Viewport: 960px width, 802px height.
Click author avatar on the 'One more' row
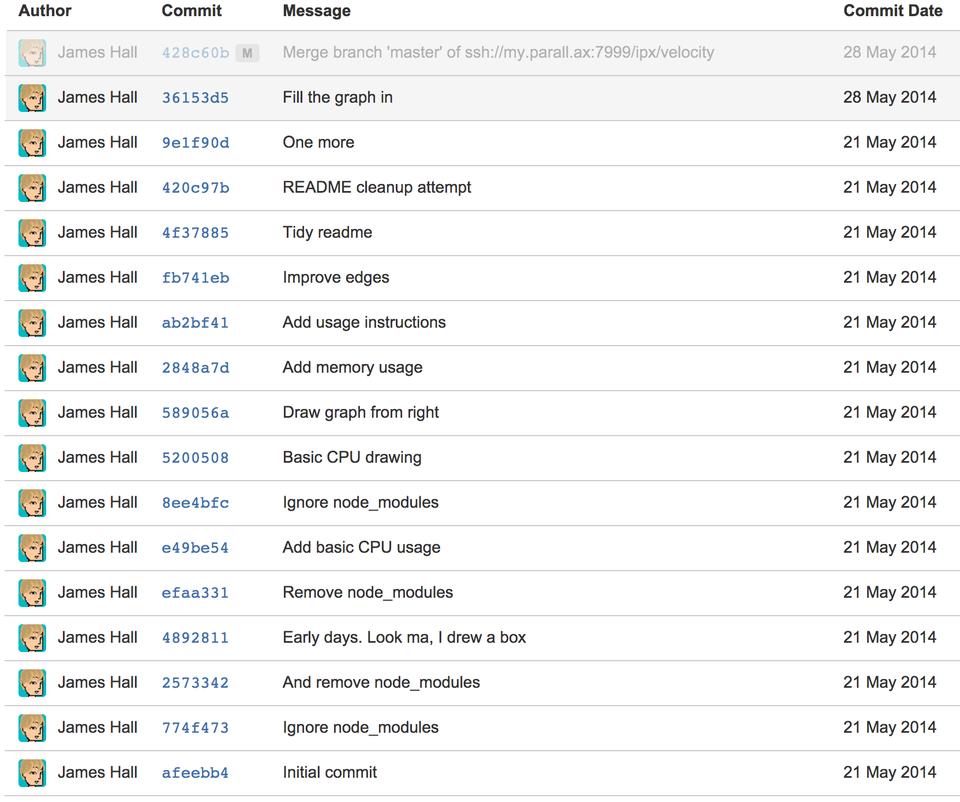(x=32, y=143)
